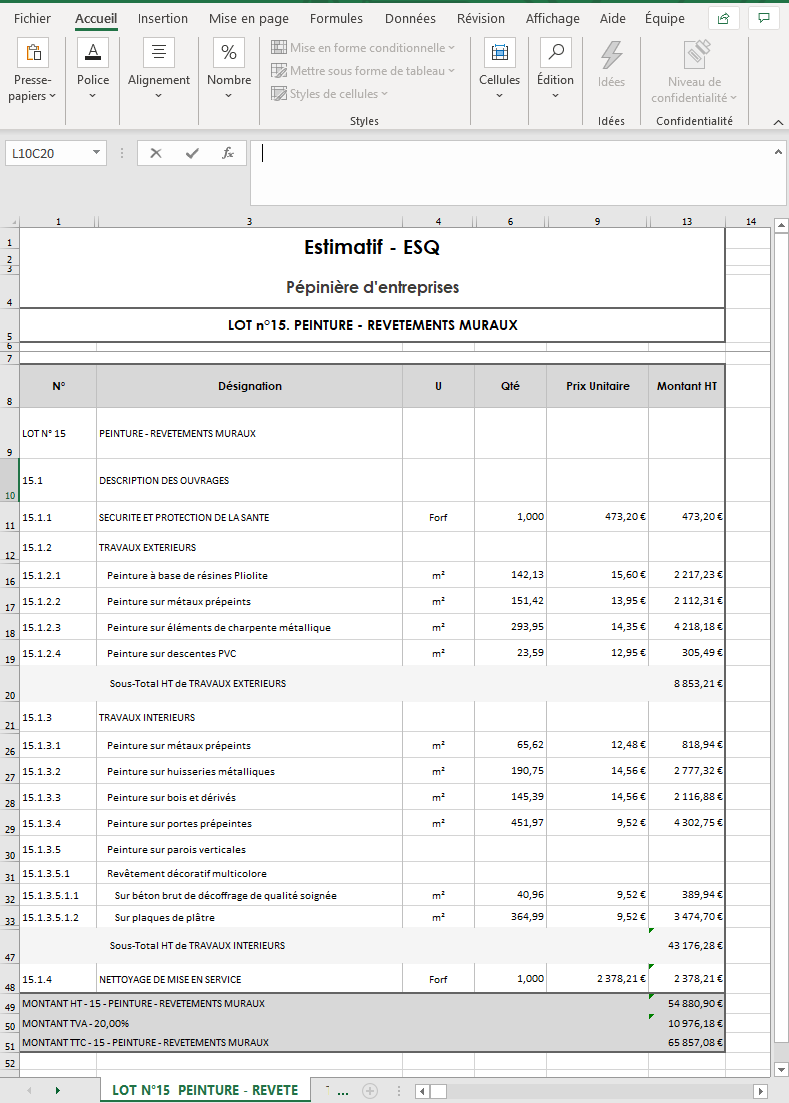
Task: Open the Équipe tab
Action: [665, 18]
